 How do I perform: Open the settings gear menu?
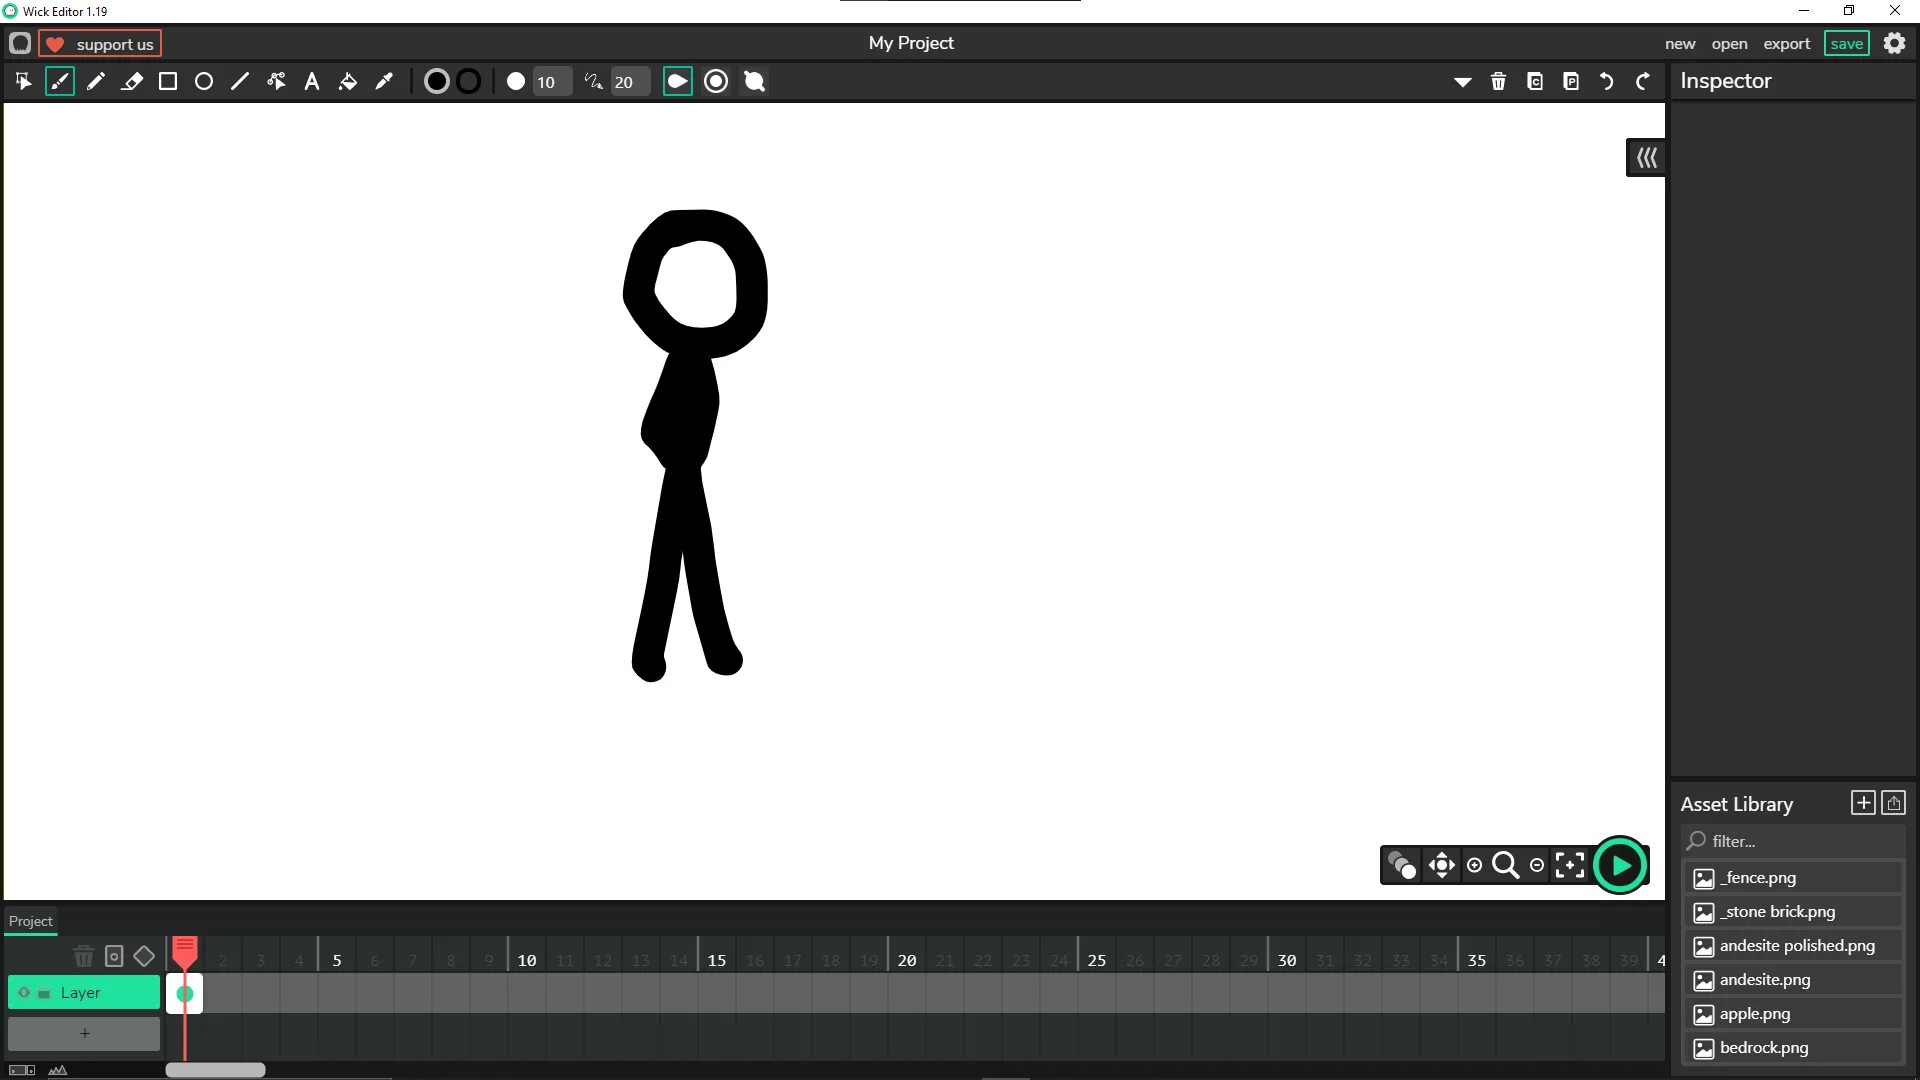coord(1894,44)
